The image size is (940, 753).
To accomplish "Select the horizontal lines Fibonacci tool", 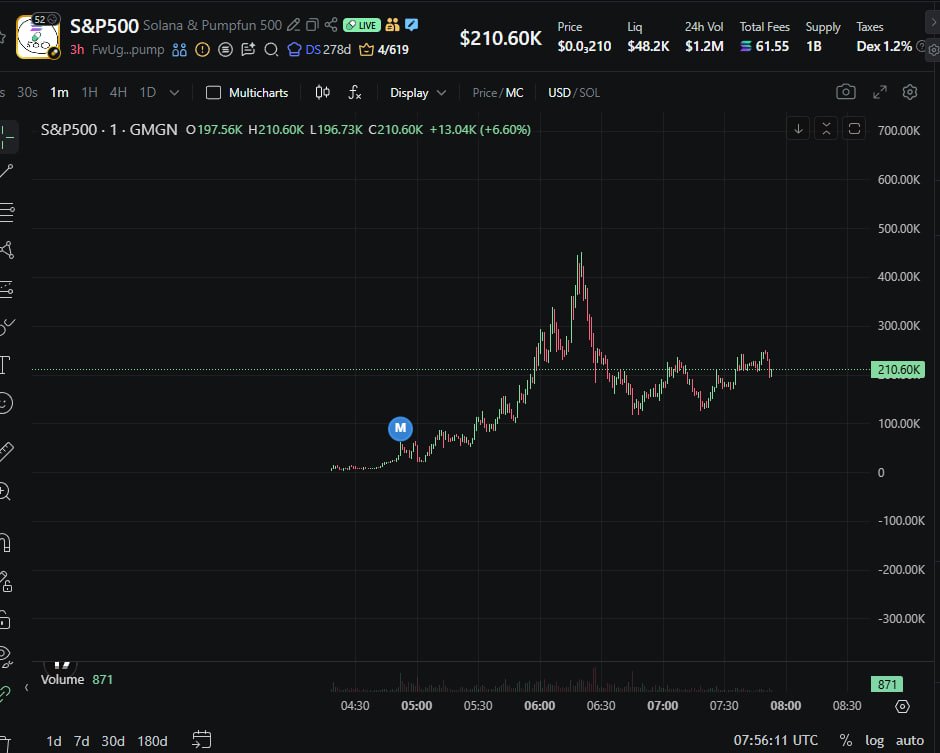I will click(7, 212).
